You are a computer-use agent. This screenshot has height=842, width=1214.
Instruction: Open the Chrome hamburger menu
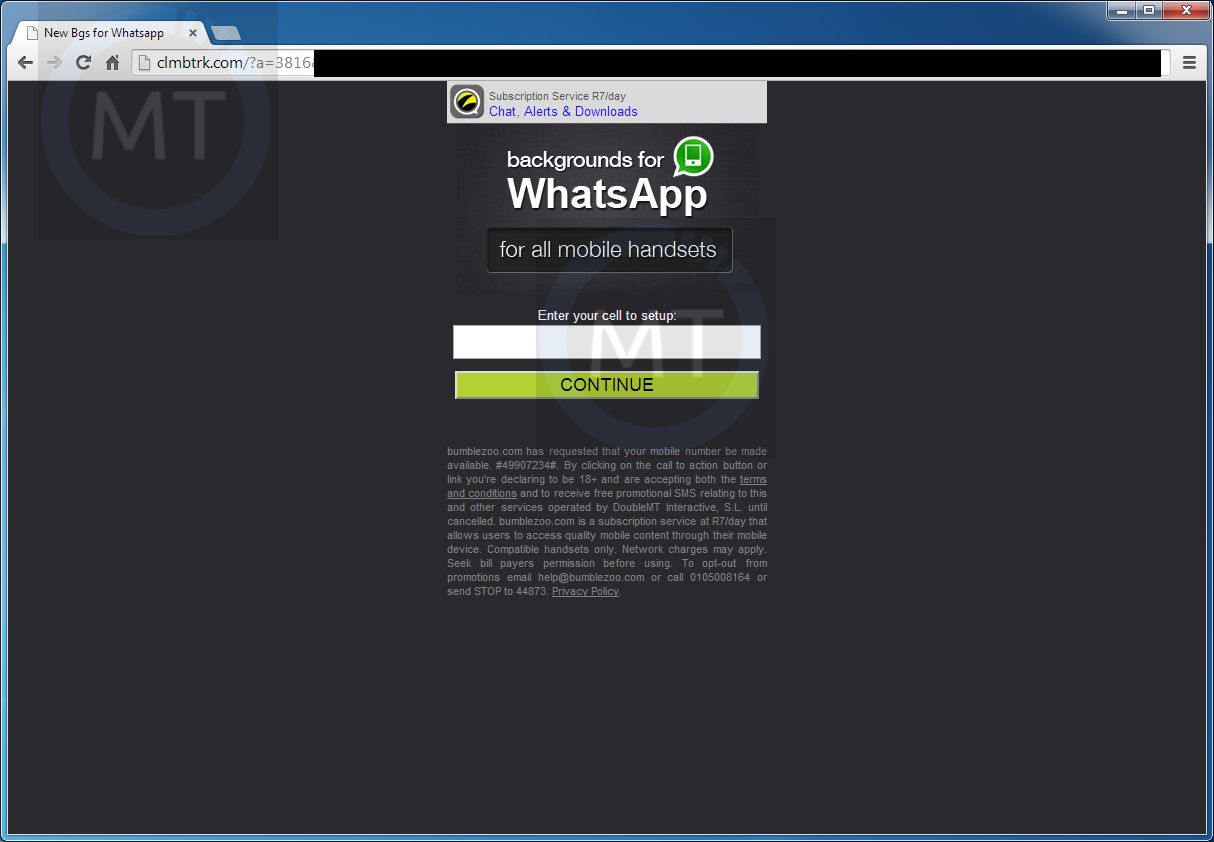(x=1189, y=63)
